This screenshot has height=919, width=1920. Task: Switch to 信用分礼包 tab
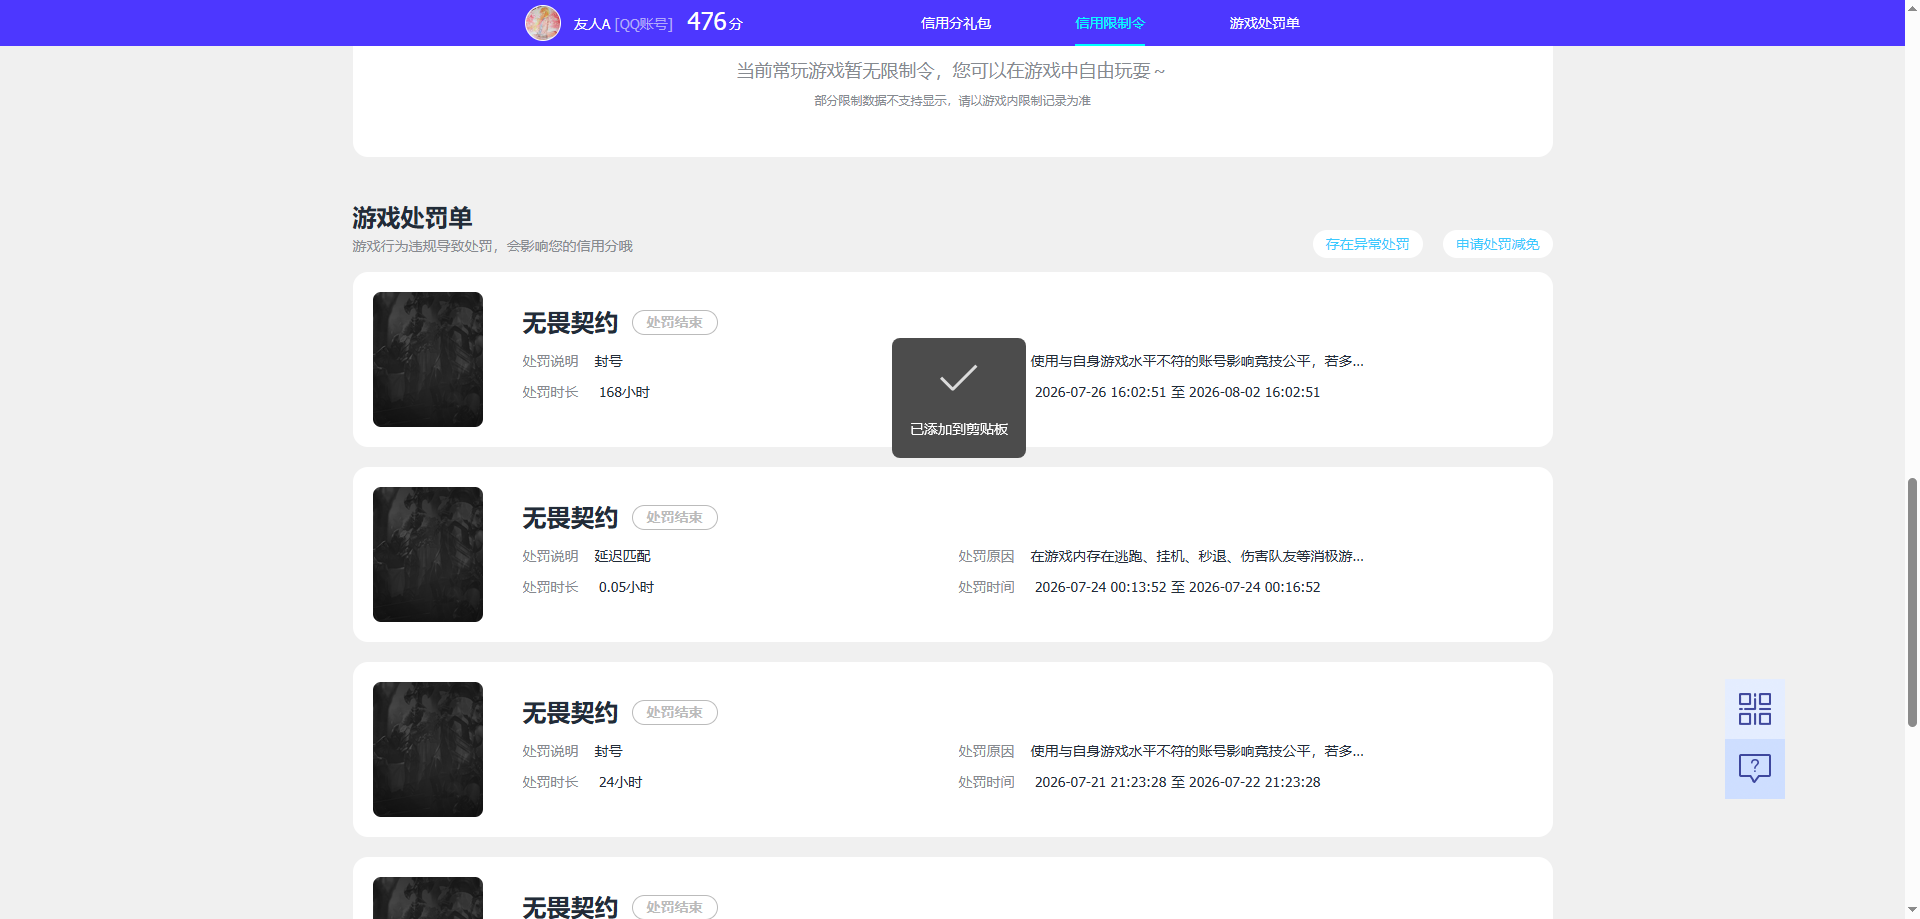(x=956, y=23)
